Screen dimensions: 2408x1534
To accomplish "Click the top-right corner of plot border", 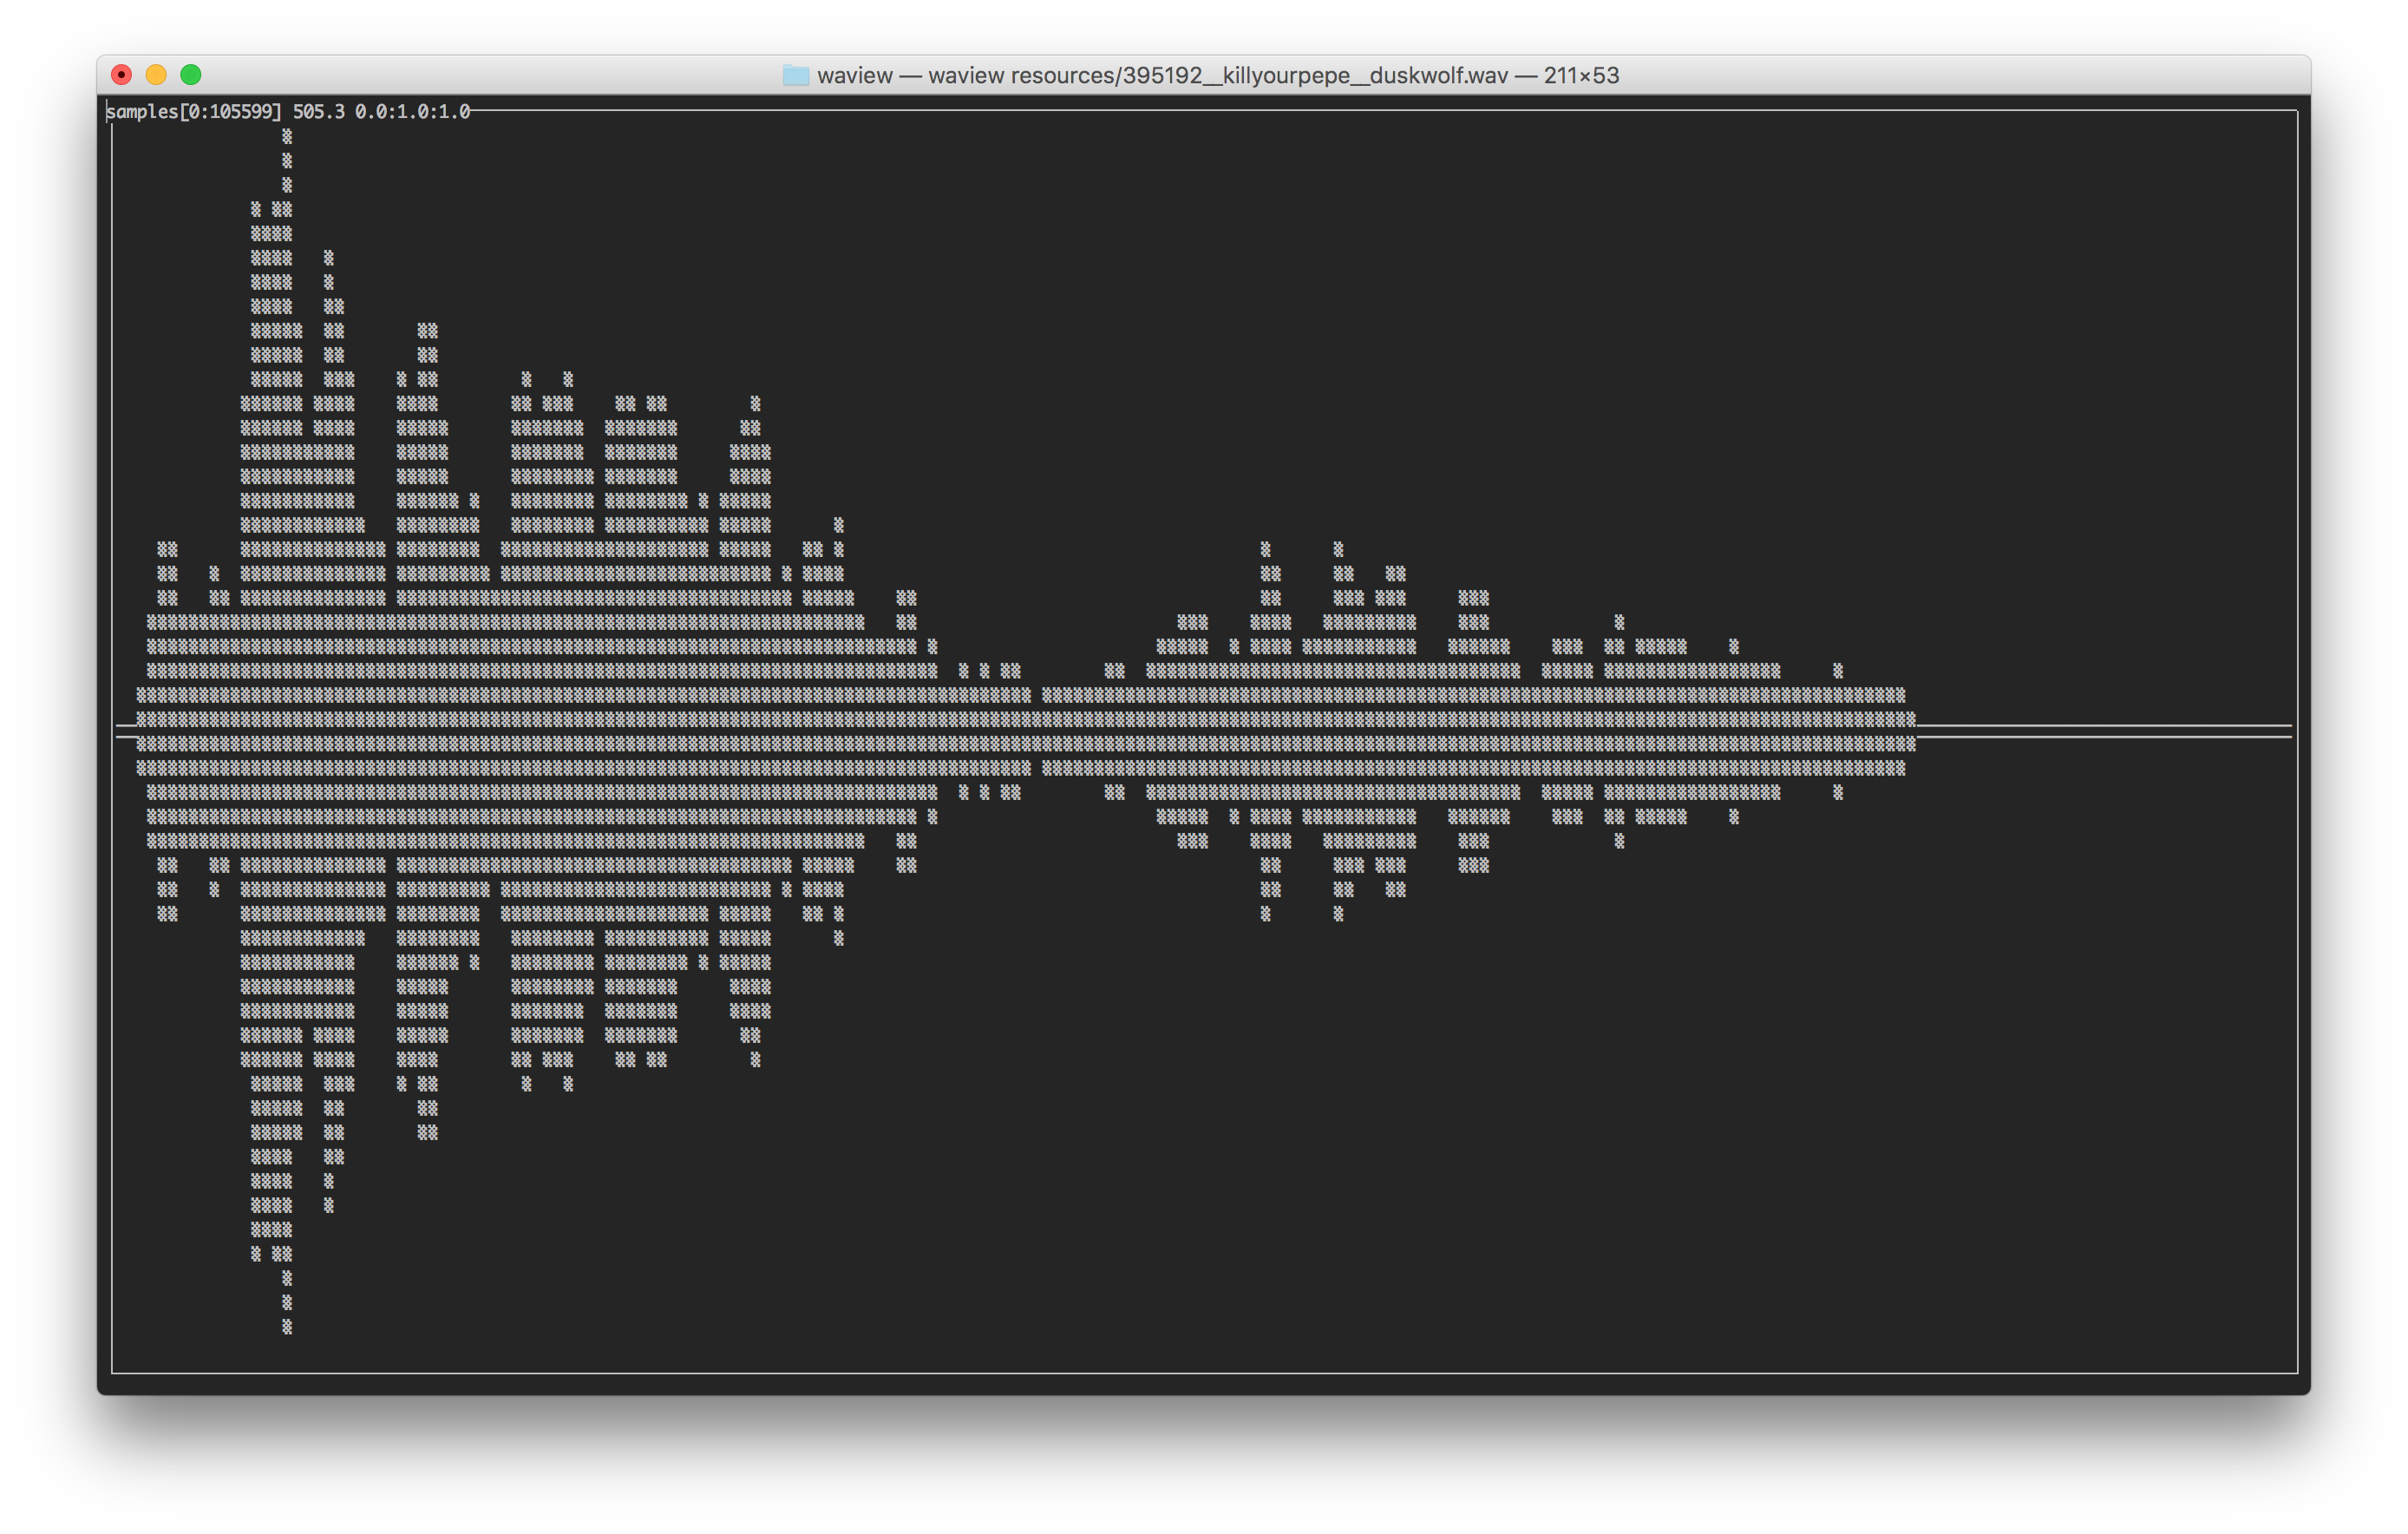I will (x=2297, y=111).
